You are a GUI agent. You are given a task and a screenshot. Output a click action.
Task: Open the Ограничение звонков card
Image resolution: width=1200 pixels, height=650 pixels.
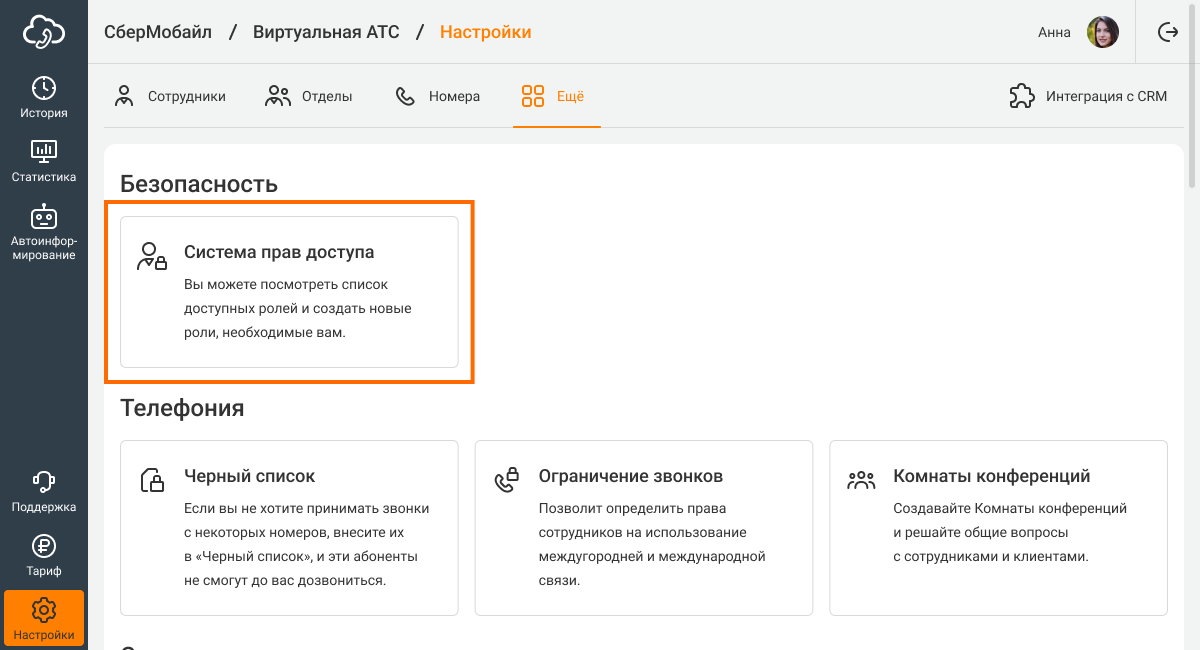(643, 527)
